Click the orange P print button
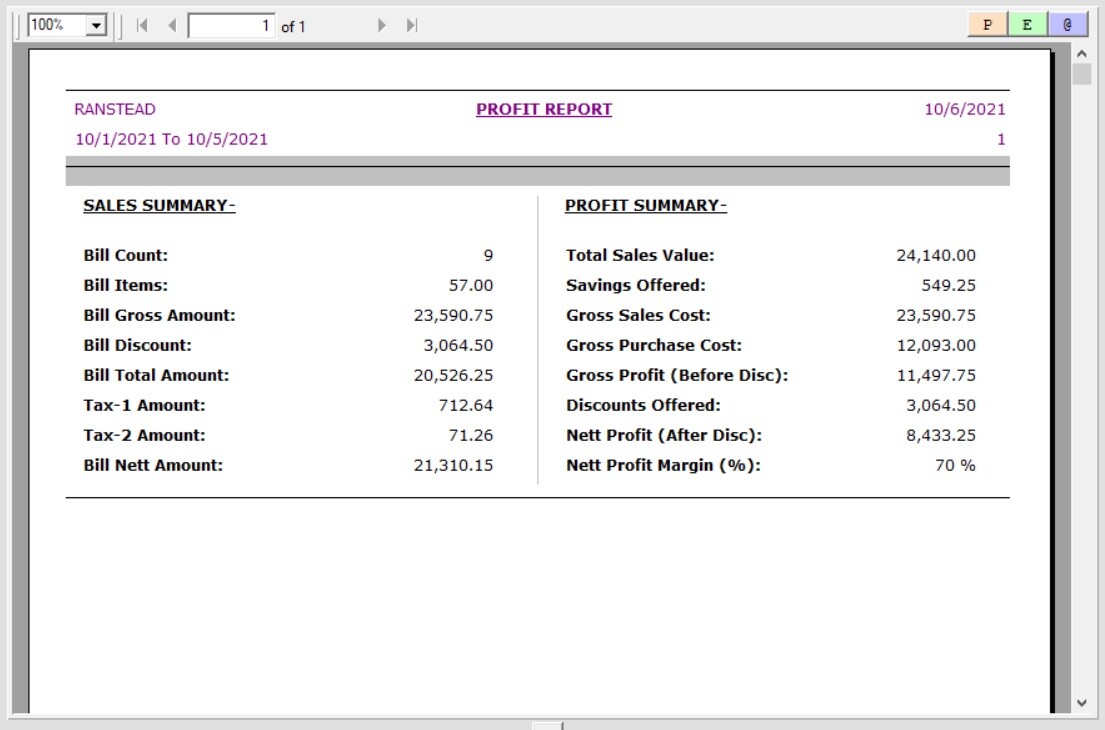This screenshot has height=730, width=1105. pyautogui.click(x=987, y=25)
